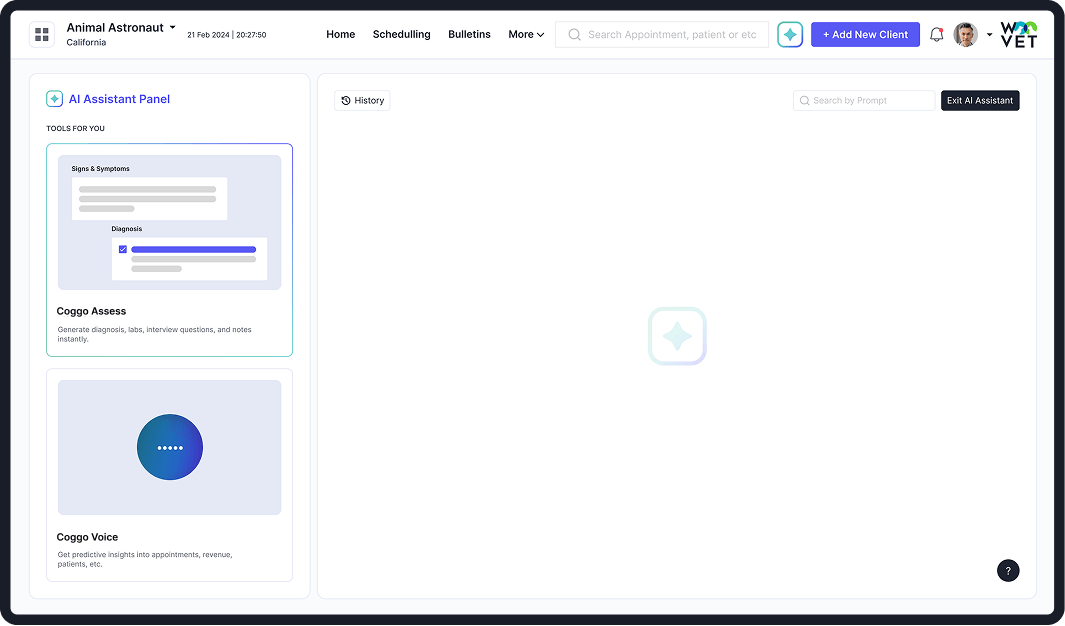Click the sparkle icon next to AI Assistant Panel
Viewport: 1065px width, 626px height.
point(54,99)
